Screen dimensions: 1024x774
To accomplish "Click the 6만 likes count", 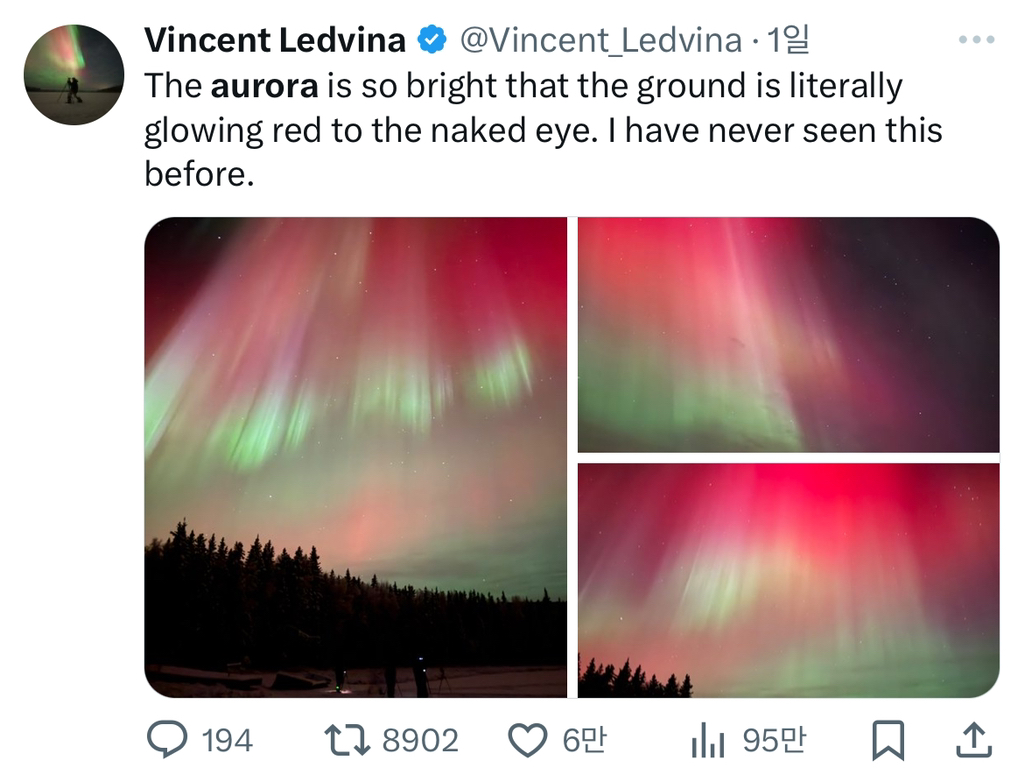I will coord(584,741).
